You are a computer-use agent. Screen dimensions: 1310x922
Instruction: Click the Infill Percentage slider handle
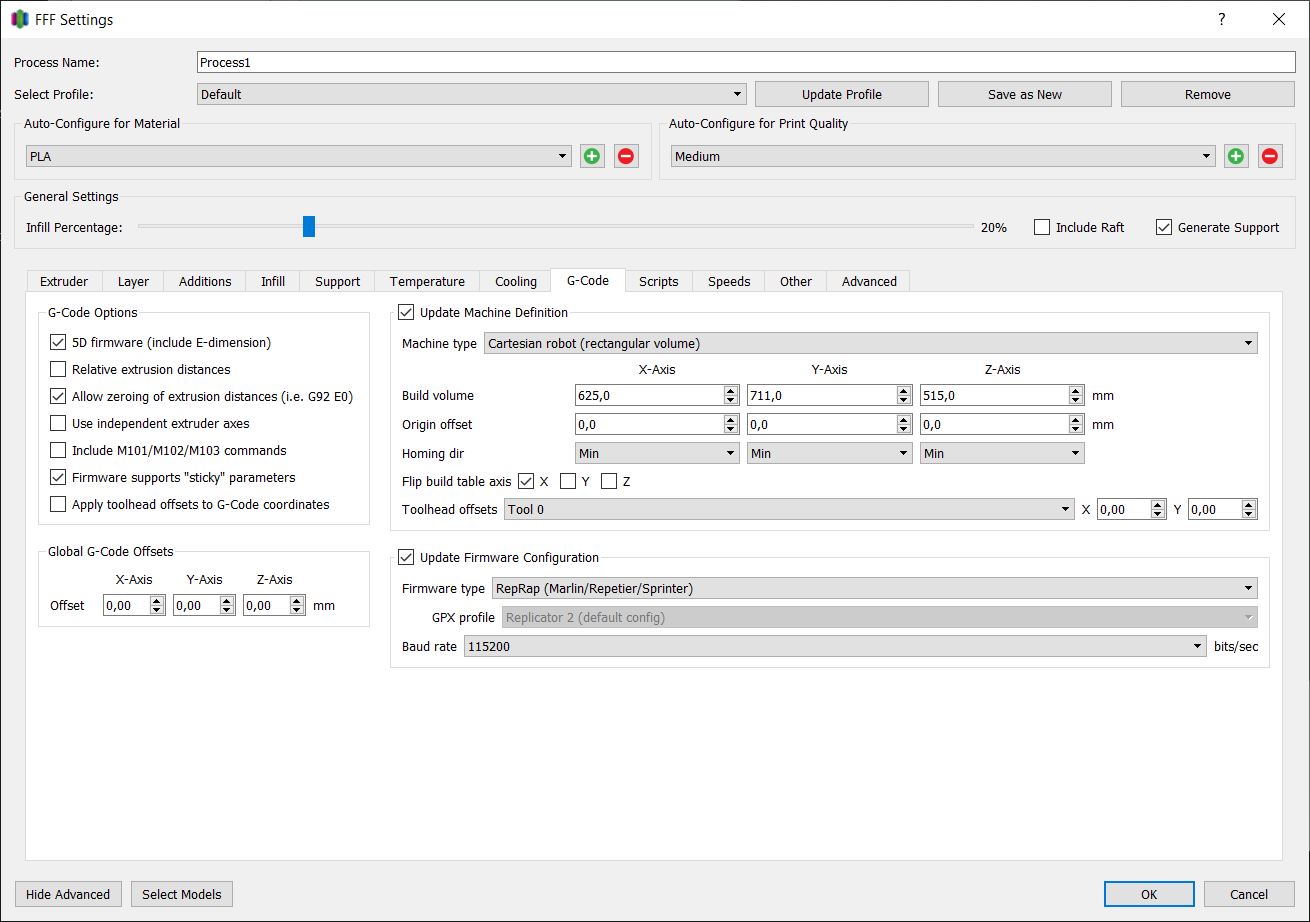point(309,227)
